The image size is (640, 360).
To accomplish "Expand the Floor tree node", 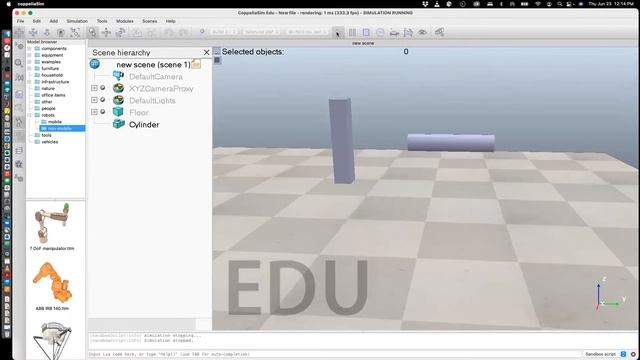I will (x=94, y=112).
